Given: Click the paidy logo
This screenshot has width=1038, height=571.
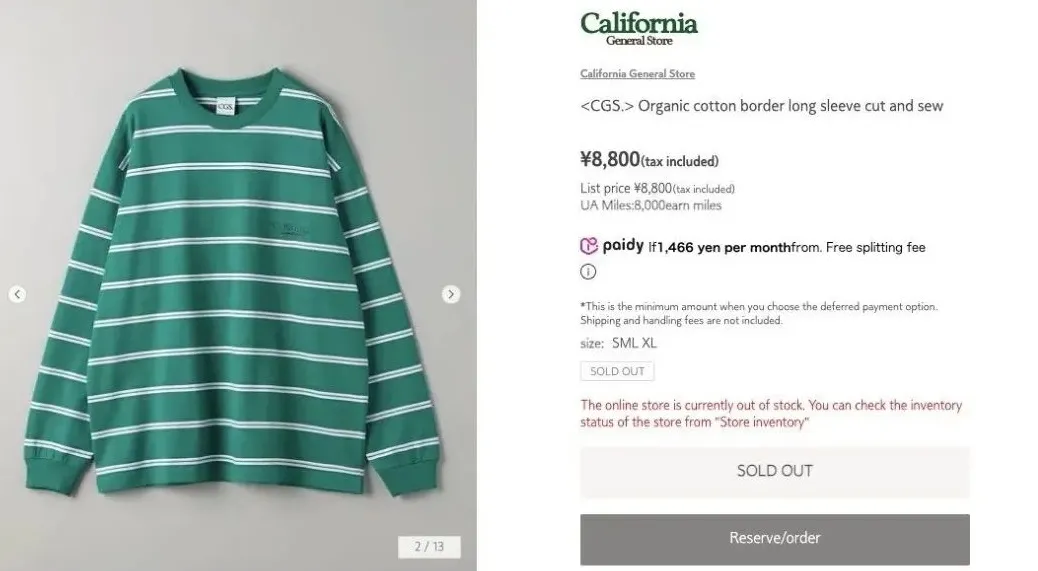Looking at the screenshot, I should coord(611,246).
